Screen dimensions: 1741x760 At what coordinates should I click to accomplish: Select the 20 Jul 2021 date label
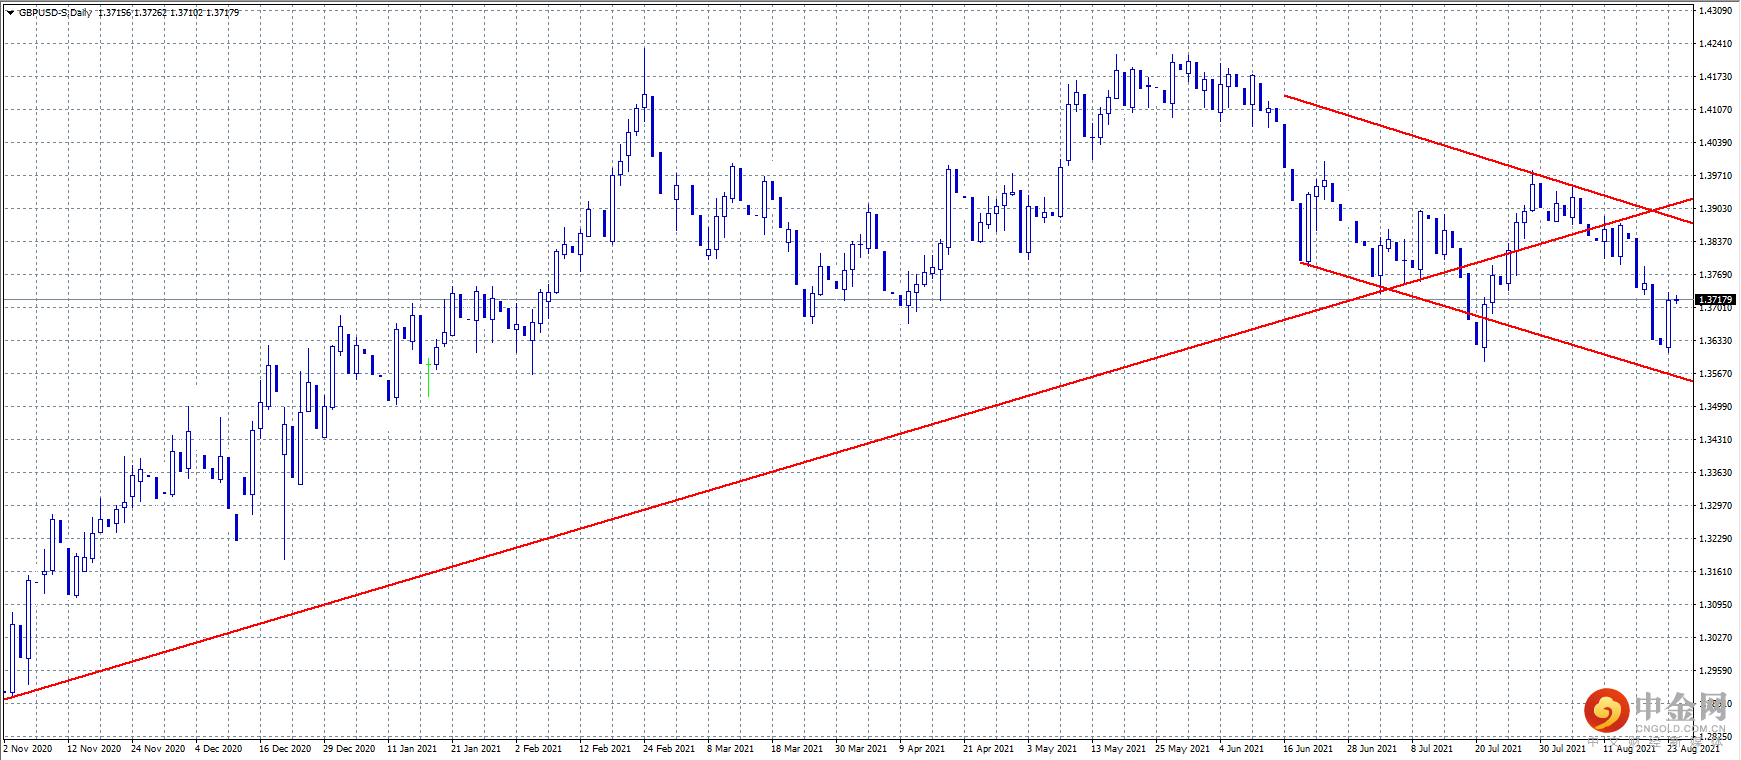1498,748
